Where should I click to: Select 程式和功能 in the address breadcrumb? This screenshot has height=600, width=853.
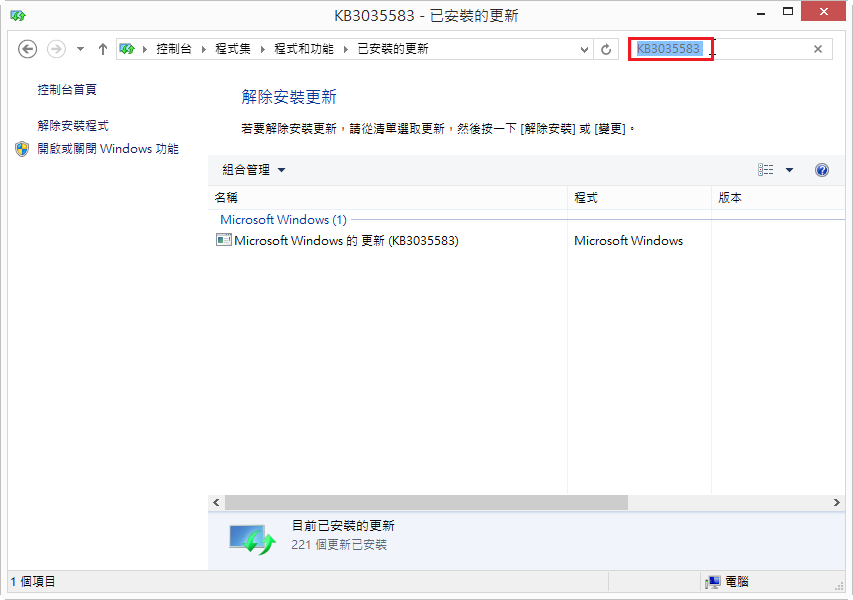[x=304, y=49]
